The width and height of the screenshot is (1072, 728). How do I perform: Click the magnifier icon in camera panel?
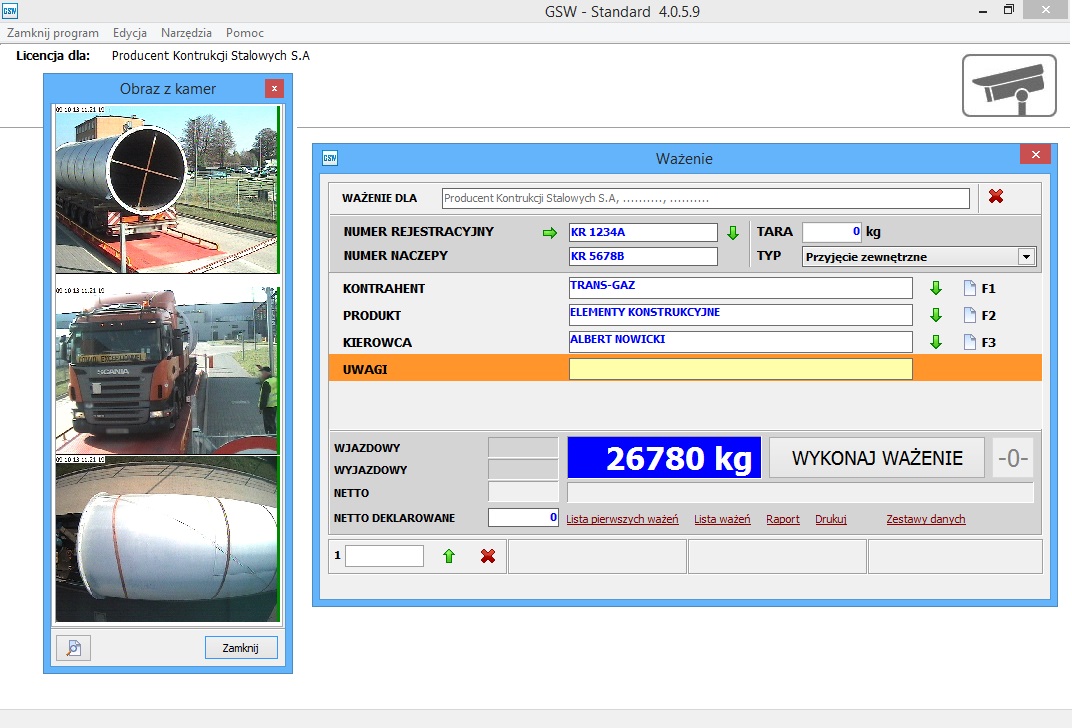pyautogui.click(x=73, y=648)
